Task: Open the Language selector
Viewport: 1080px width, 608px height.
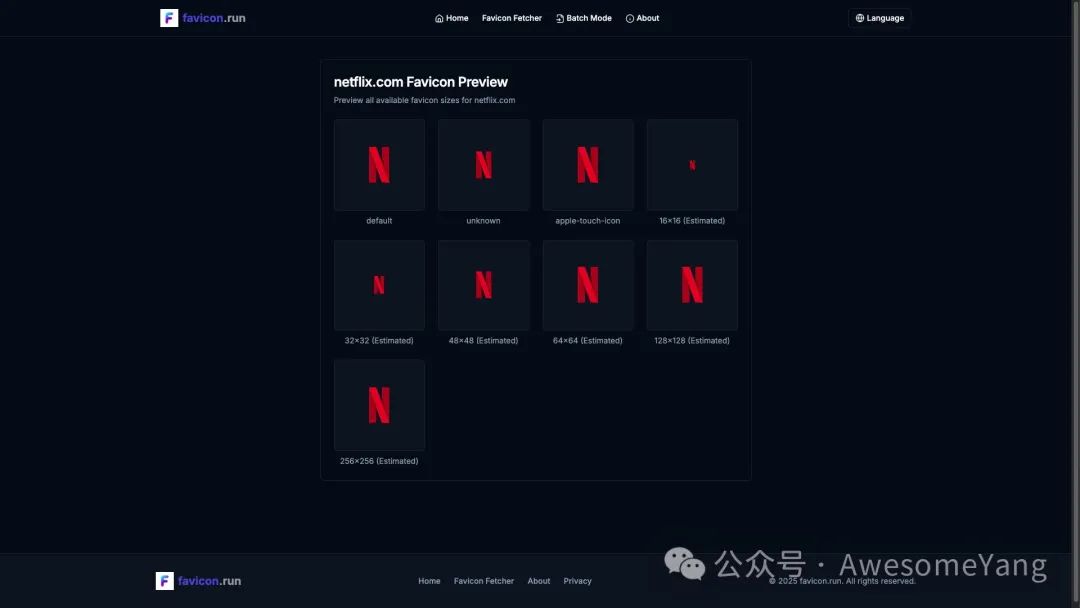Action: [880, 18]
